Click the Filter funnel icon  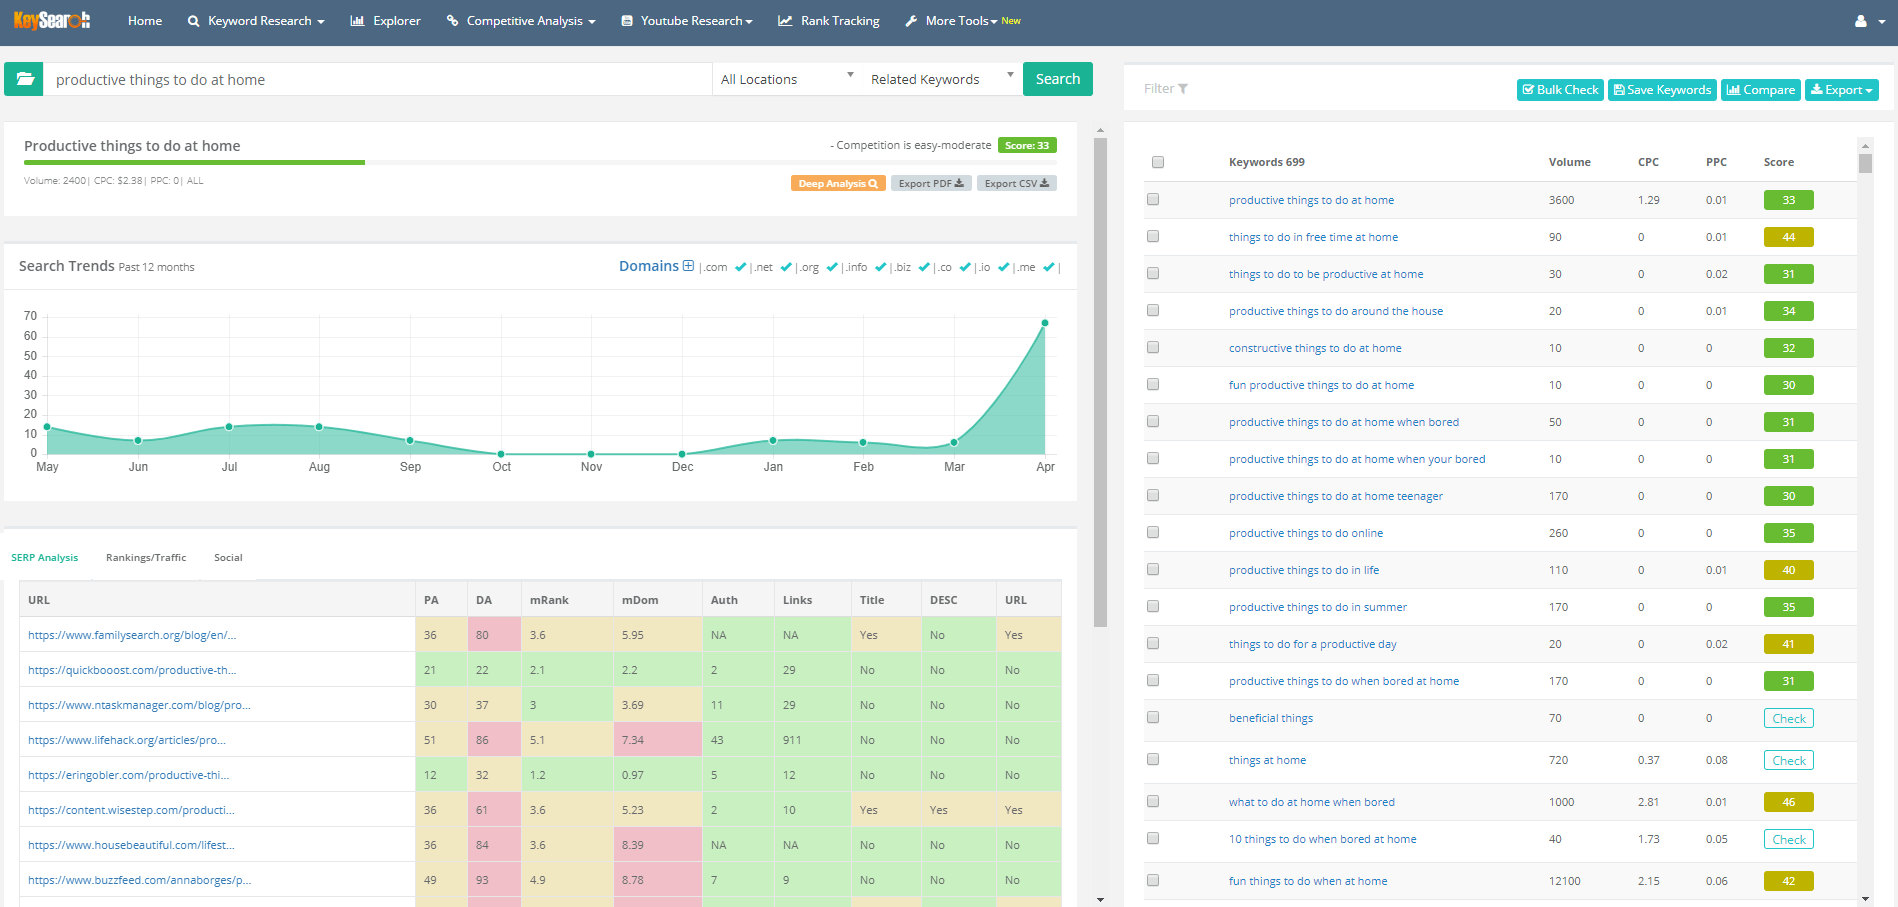coord(1183,89)
